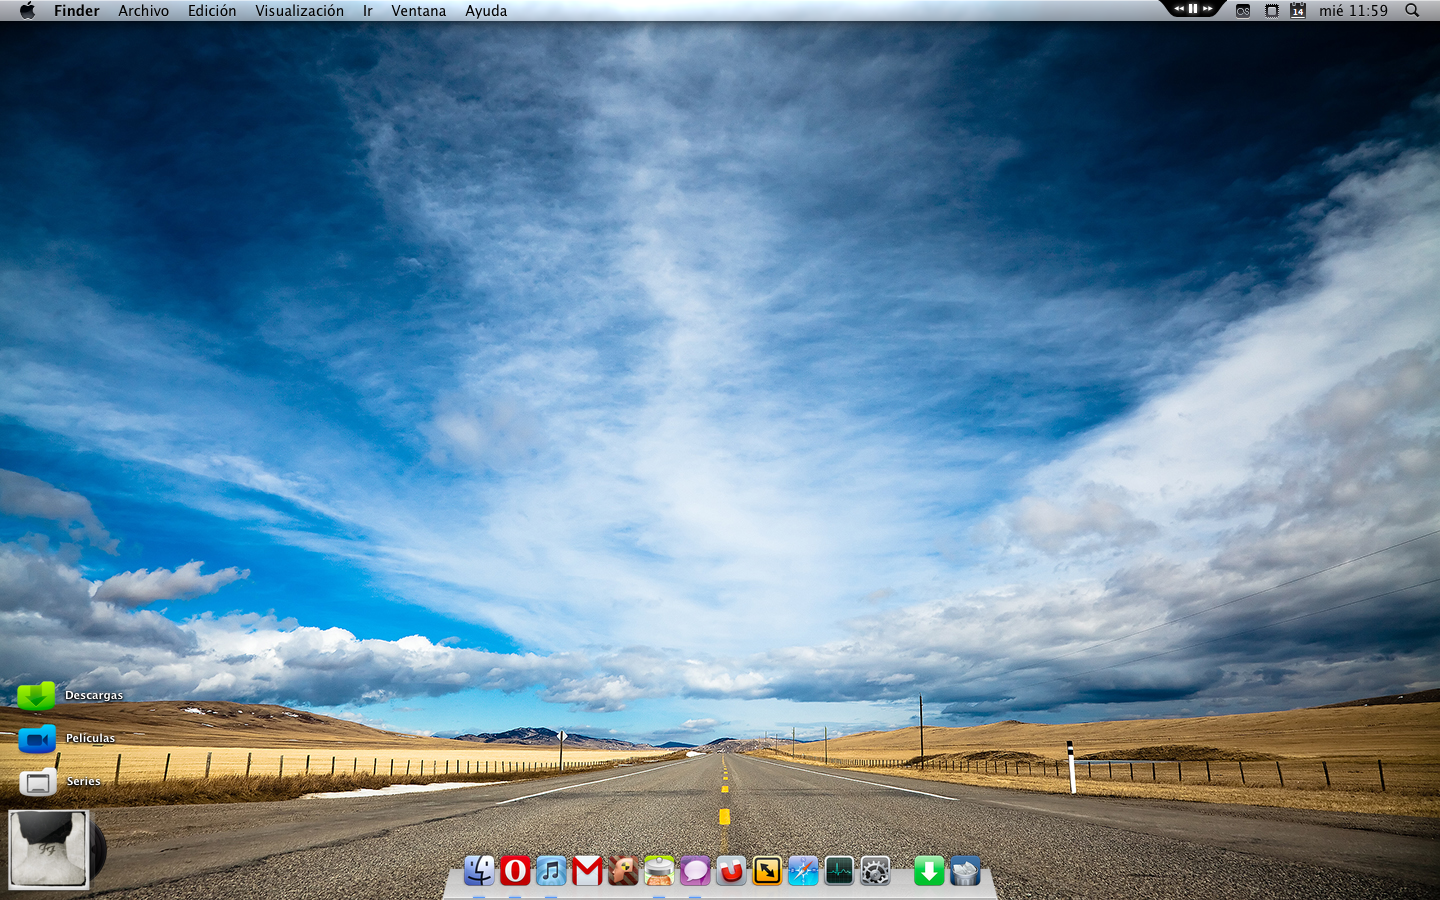Open the Ir menu
The width and height of the screenshot is (1440, 900).
[367, 10]
